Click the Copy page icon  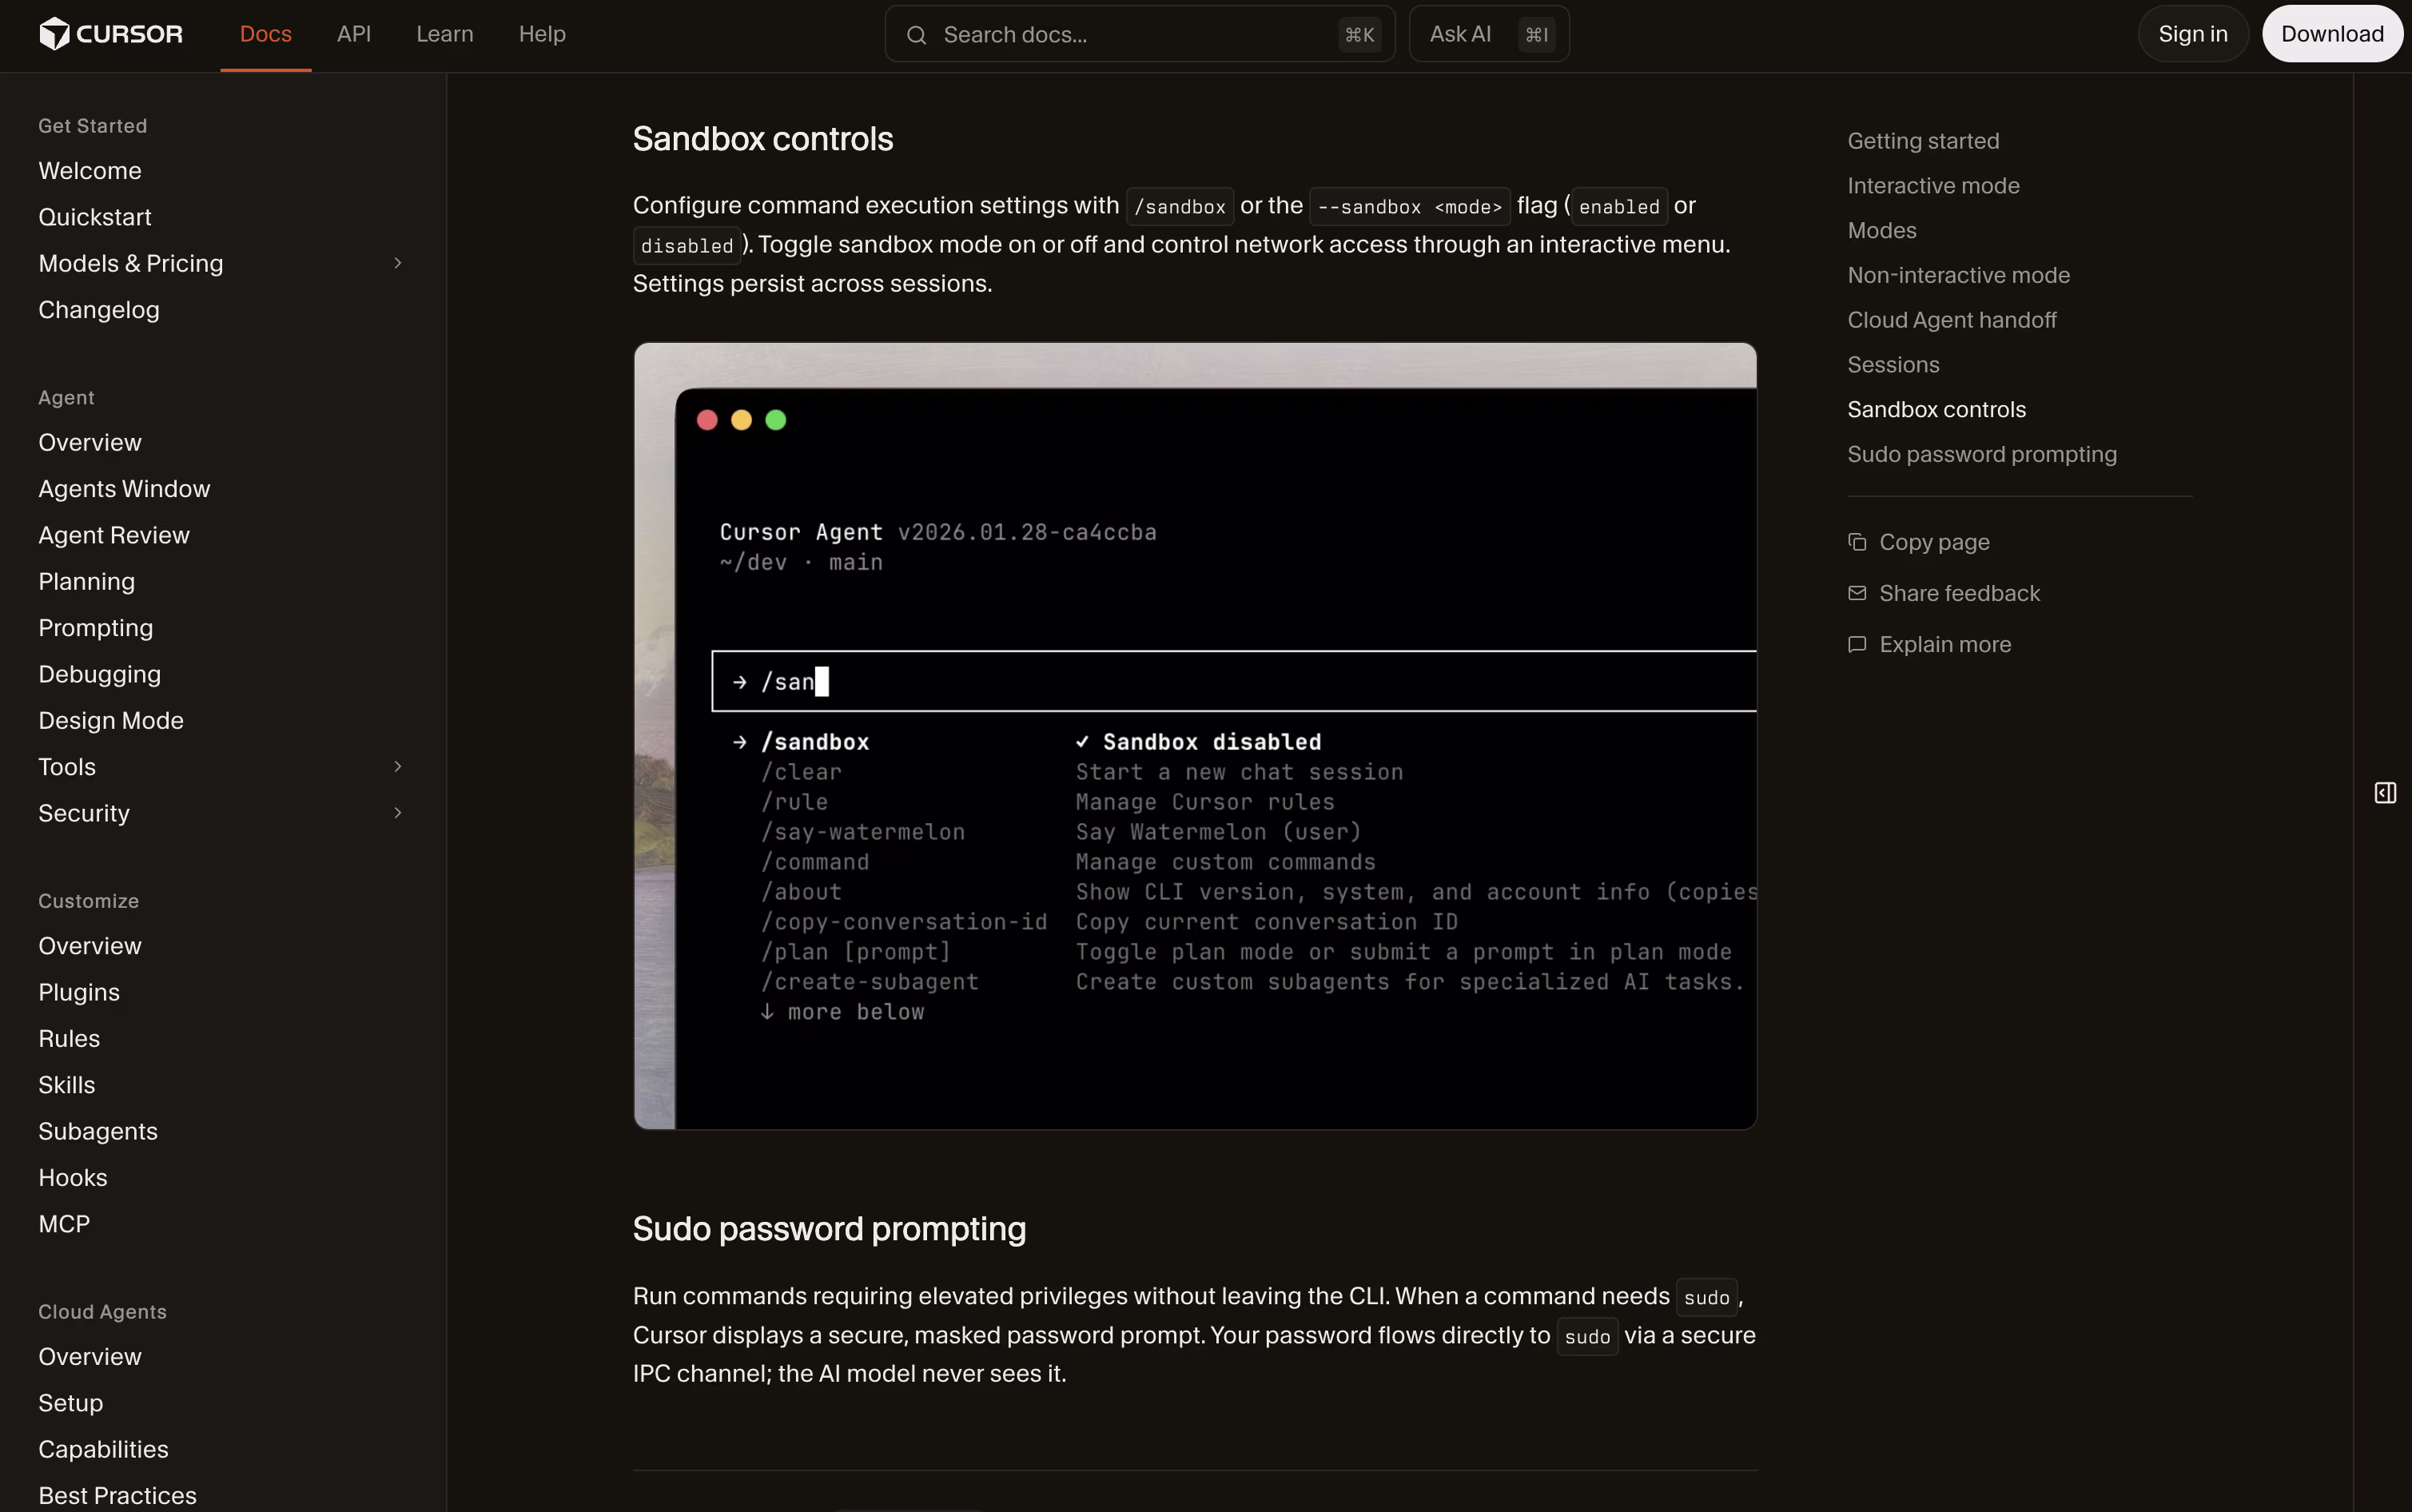coord(1857,542)
